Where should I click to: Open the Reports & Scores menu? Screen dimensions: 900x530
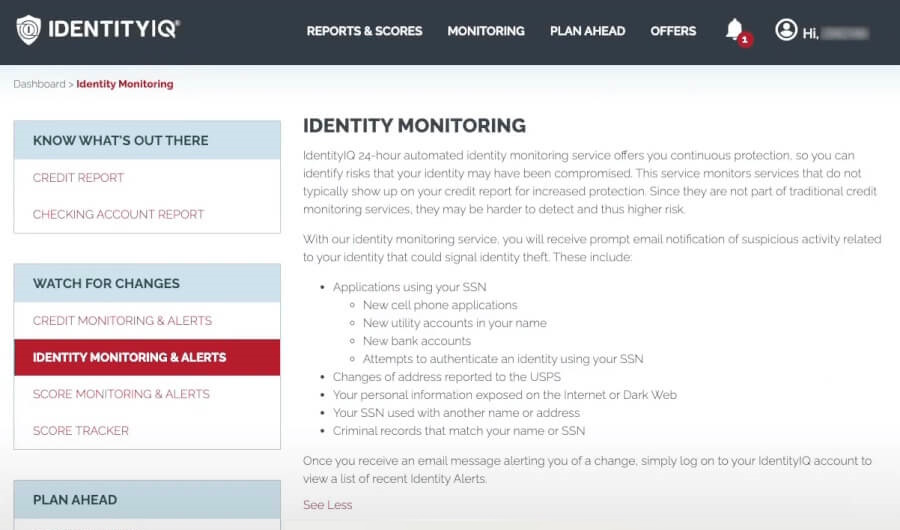click(x=364, y=31)
